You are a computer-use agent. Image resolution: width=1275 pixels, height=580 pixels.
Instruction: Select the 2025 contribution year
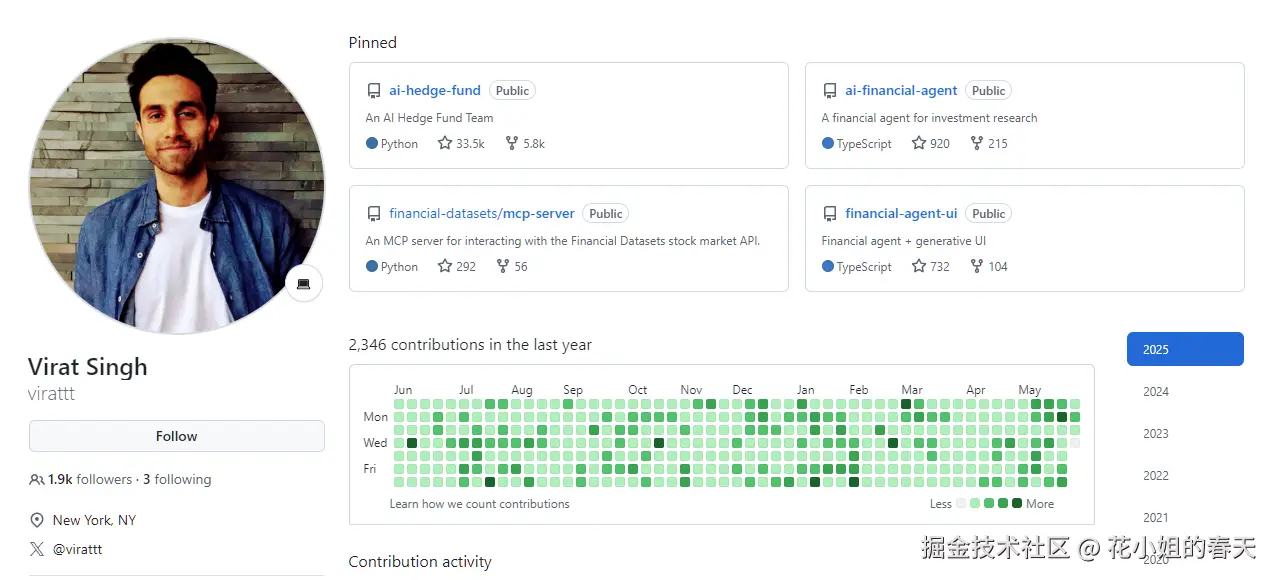(x=1185, y=349)
